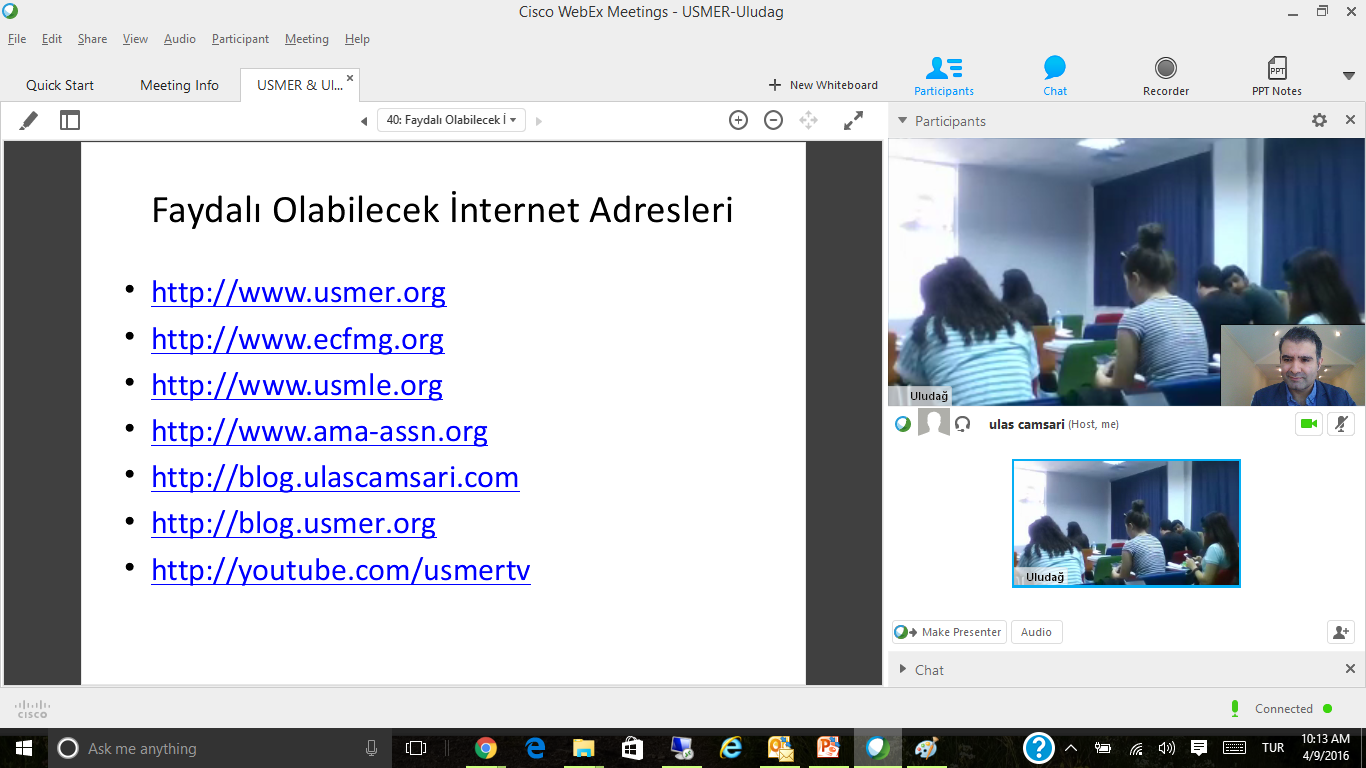Viewport: 1366px width, 768px height.
Task: Go to next slide arrow
Action: tap(539, 121)
